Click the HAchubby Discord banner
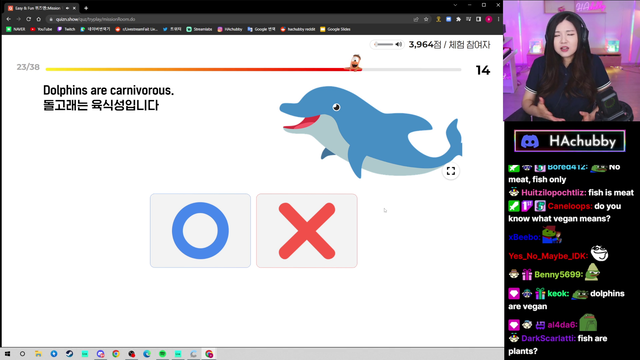 569,141
